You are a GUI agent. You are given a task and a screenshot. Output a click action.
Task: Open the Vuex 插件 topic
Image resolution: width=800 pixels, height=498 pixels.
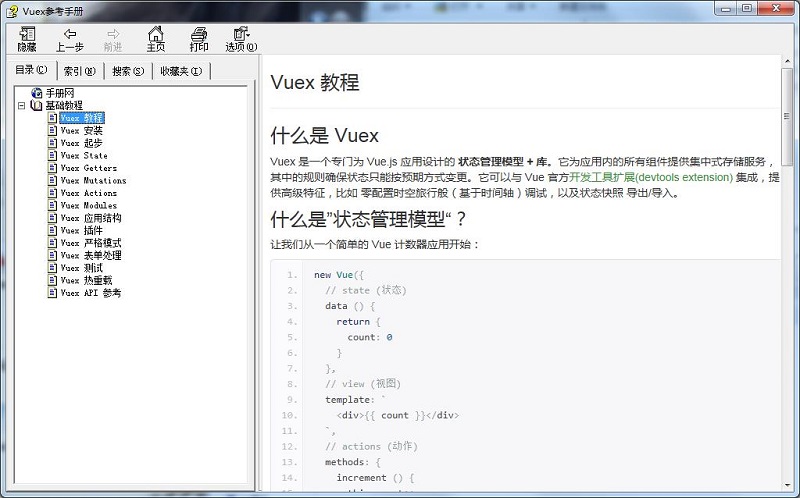click(x=82, y=230)
